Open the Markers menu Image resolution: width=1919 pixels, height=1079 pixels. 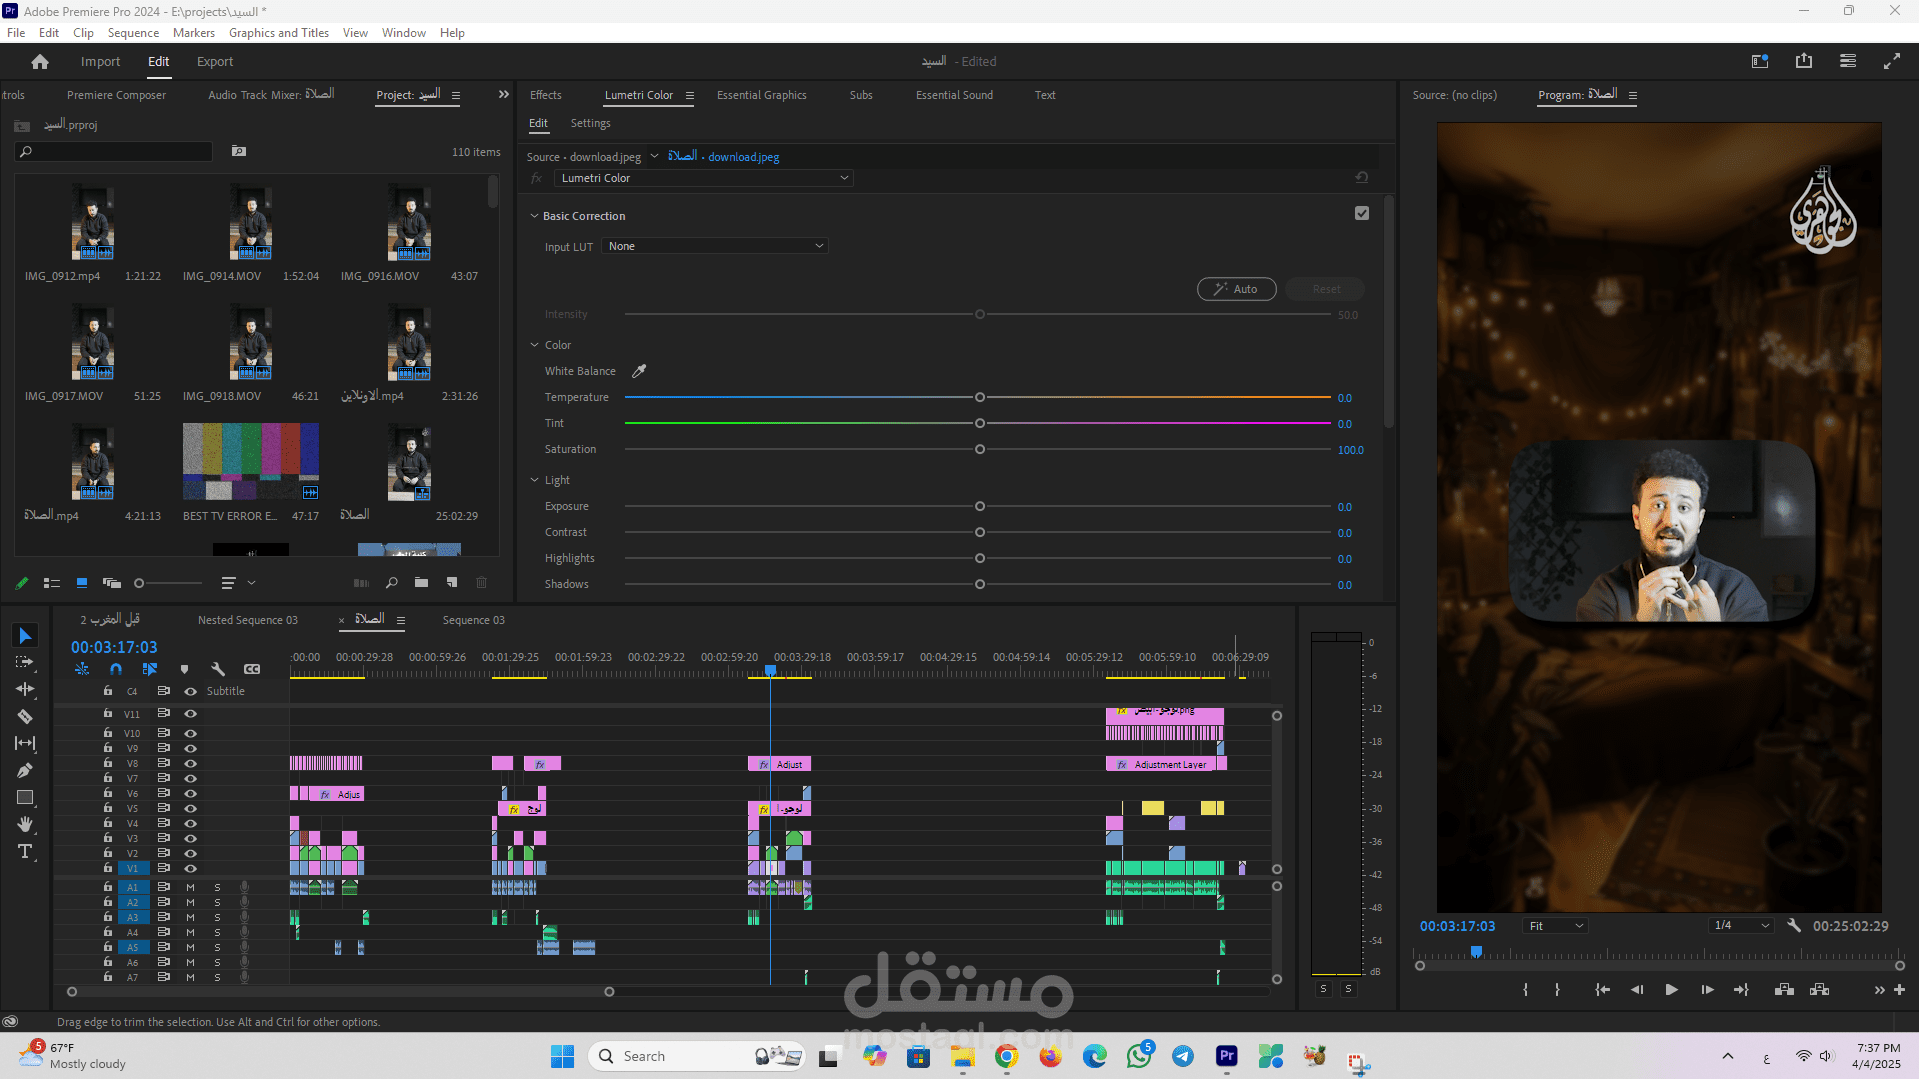[x=194, y=33]
